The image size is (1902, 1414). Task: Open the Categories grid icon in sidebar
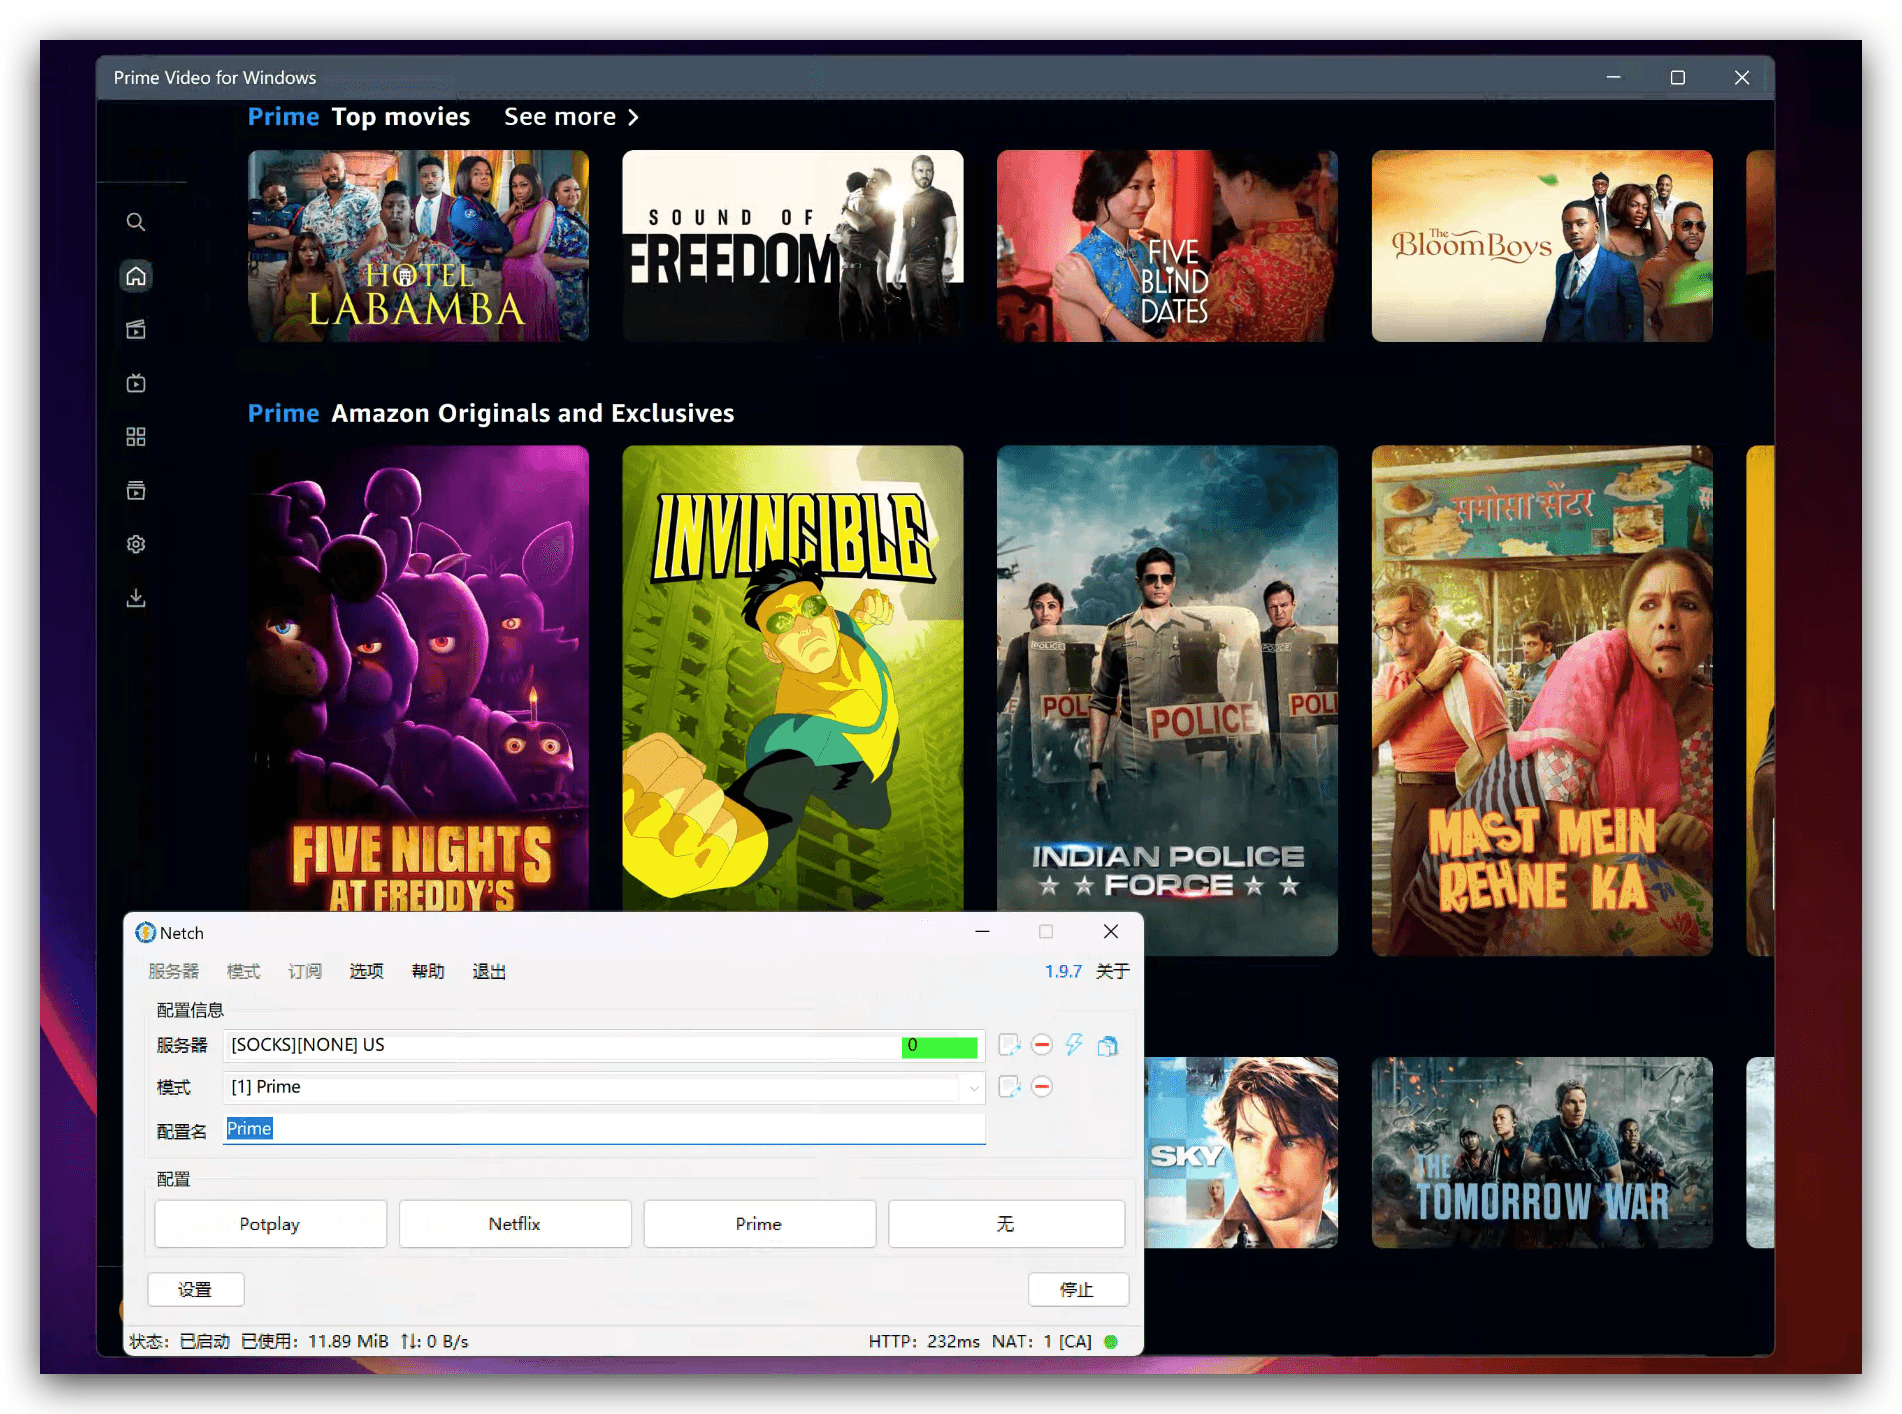(x=136, y=437)
